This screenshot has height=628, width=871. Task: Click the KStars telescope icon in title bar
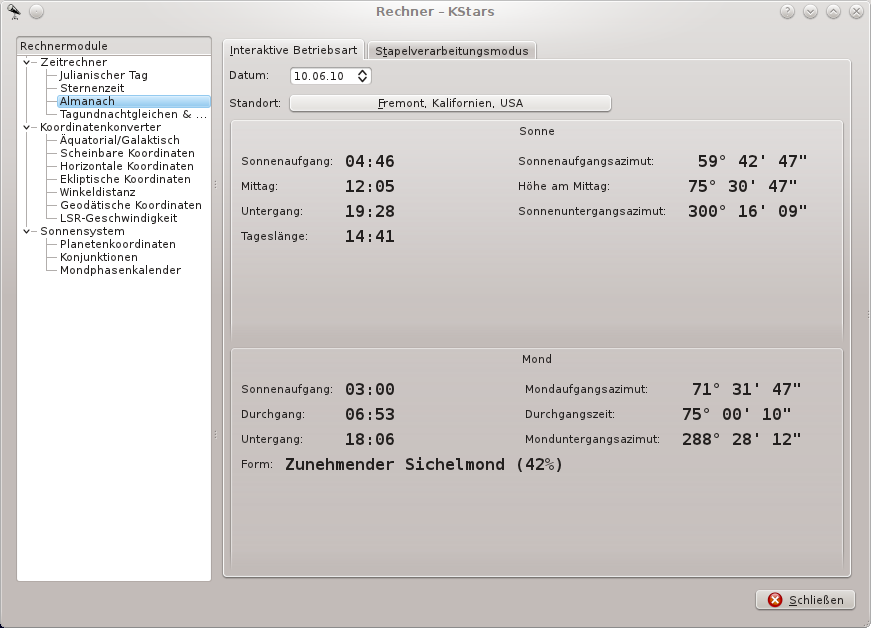pos(14,12)
